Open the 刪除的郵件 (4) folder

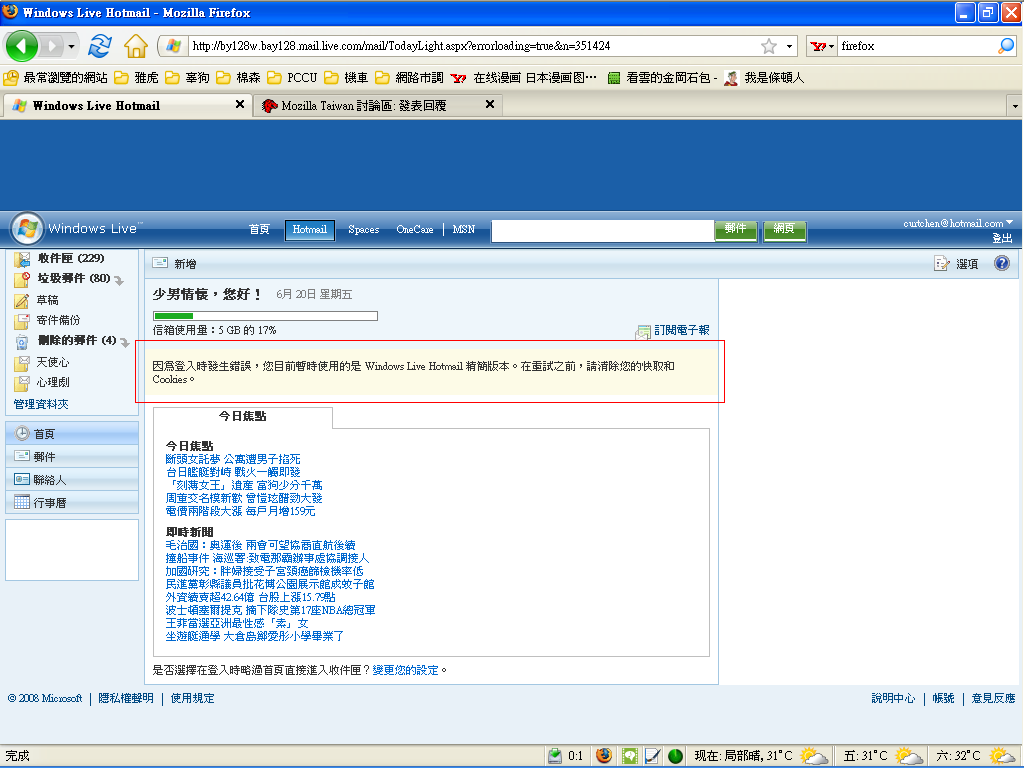coord(76,340)
